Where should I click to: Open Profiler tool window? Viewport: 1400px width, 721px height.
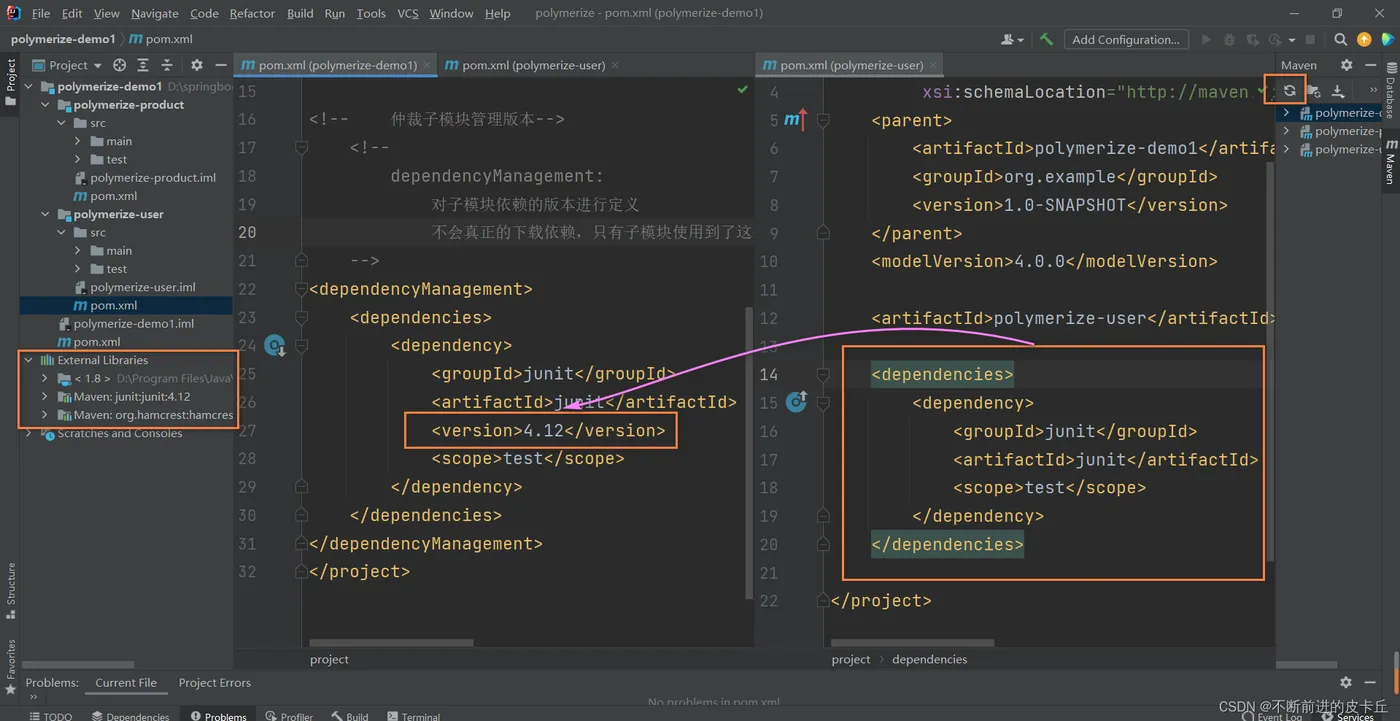tap(290, 716)
